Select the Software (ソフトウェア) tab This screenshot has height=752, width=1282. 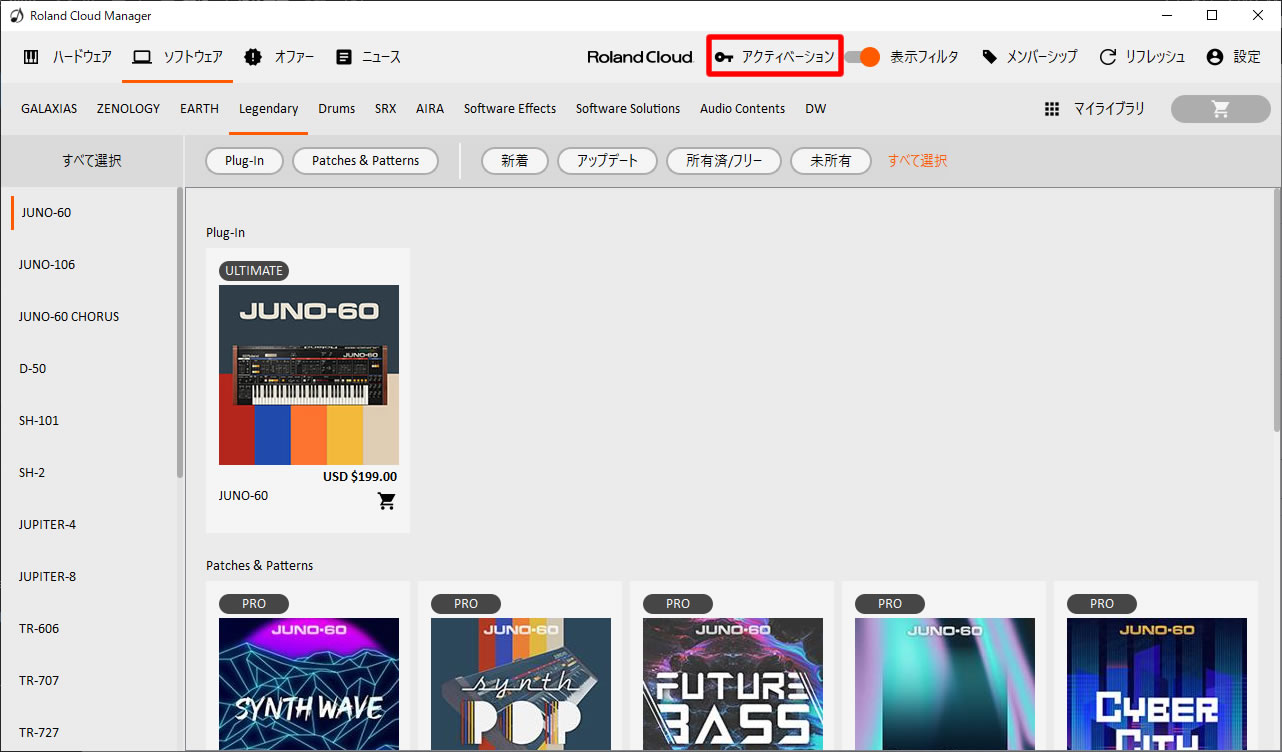pos(177,57)
